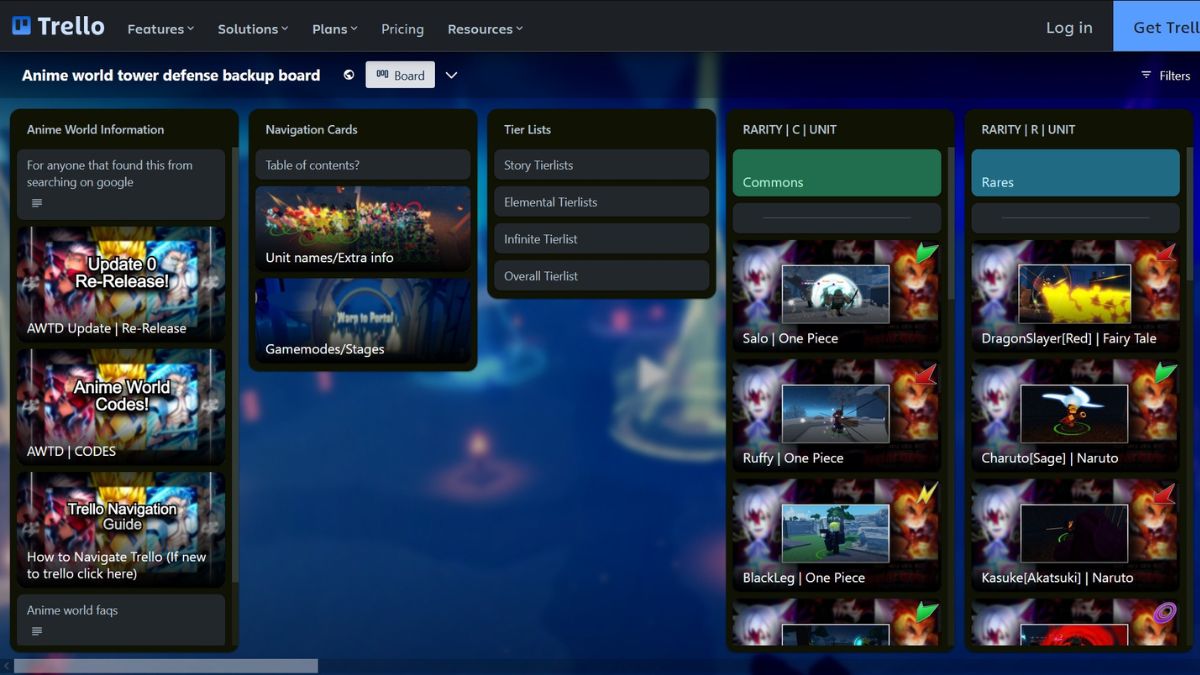Expand the Solutions dropdown menu
1200x675 pixels.
pyautogui.click(x=252, y=29)
